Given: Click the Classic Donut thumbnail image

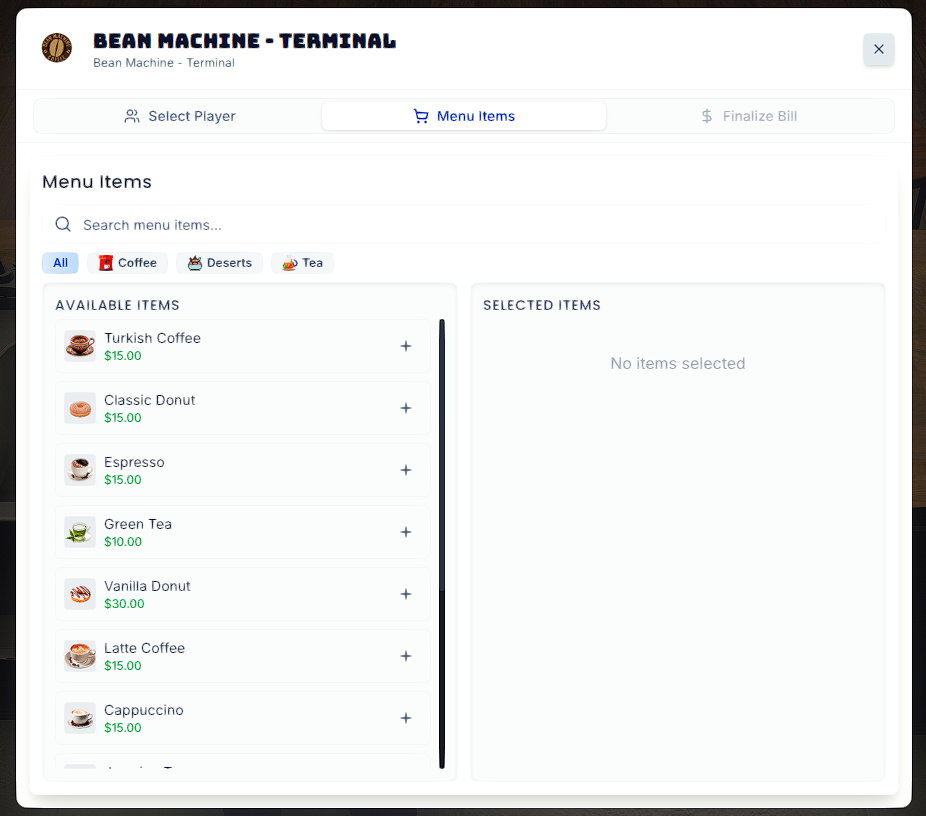Looking at the screenshot, I should [x=80, y=408].
